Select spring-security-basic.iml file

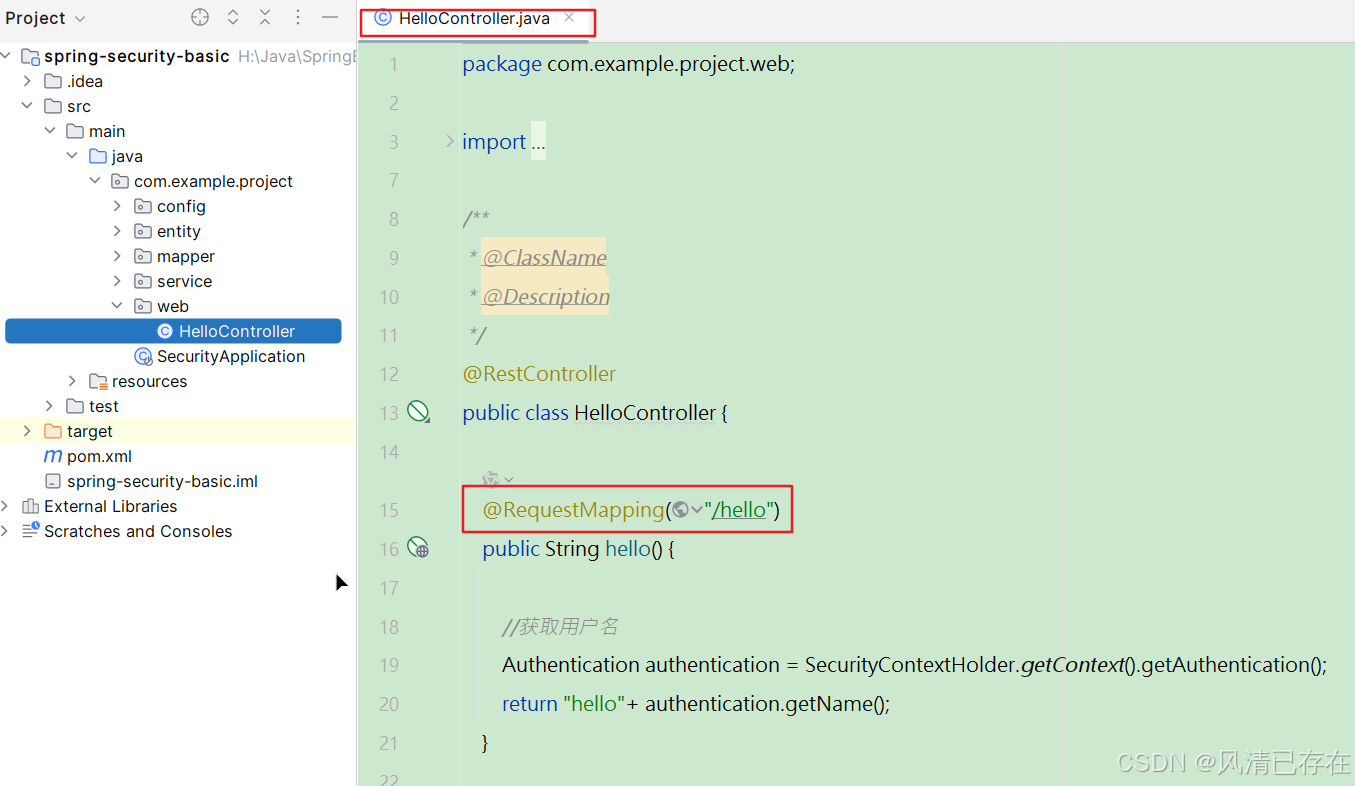pos(162,481)
